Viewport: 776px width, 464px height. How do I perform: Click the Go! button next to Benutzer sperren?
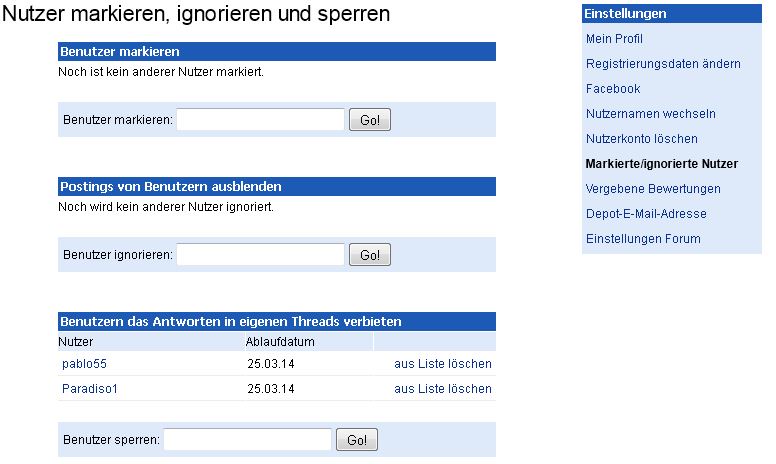[357, 440]
